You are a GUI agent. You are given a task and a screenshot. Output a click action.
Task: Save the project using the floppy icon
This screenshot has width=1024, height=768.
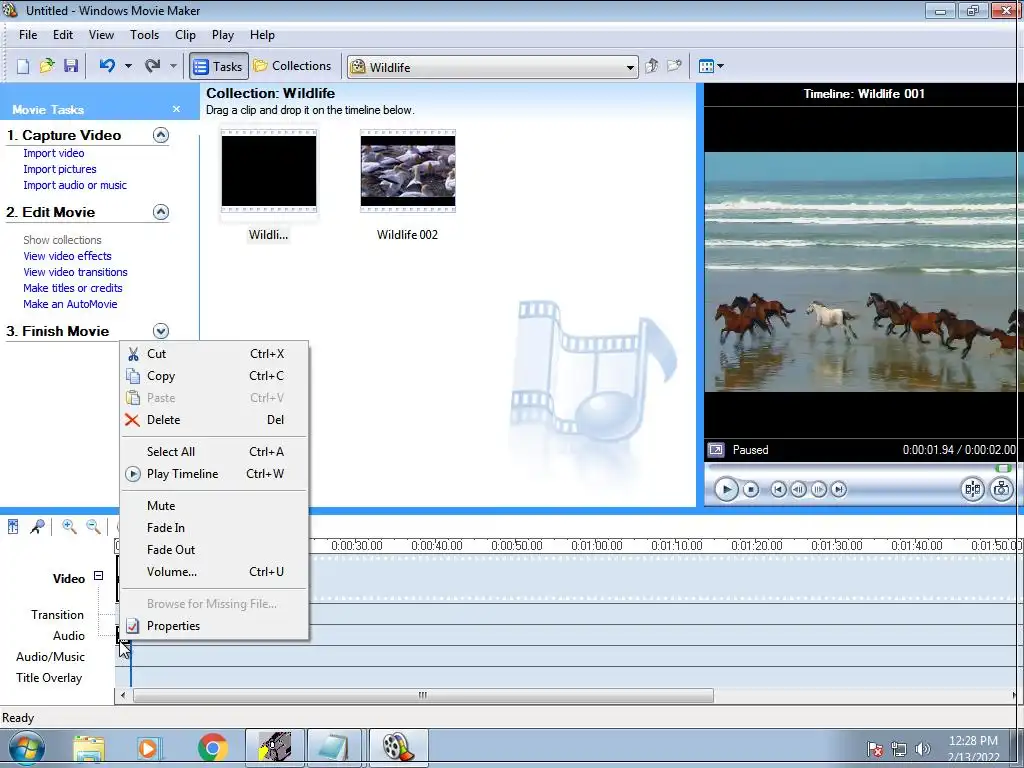click(71, 66)
